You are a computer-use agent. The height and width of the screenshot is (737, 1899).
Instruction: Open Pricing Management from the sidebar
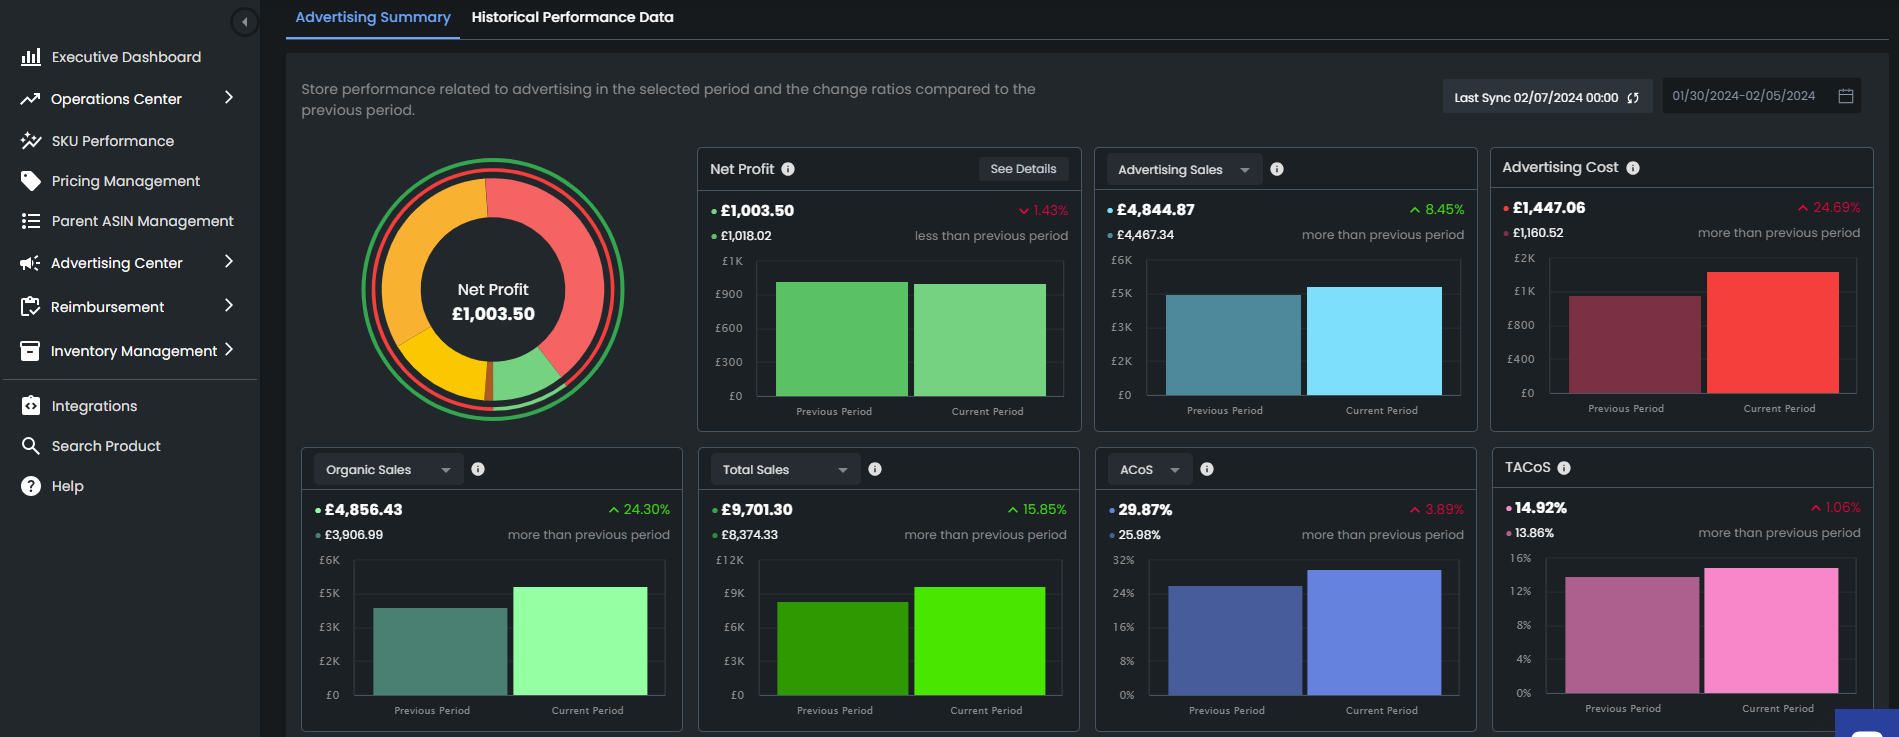(x=125, y=181)
